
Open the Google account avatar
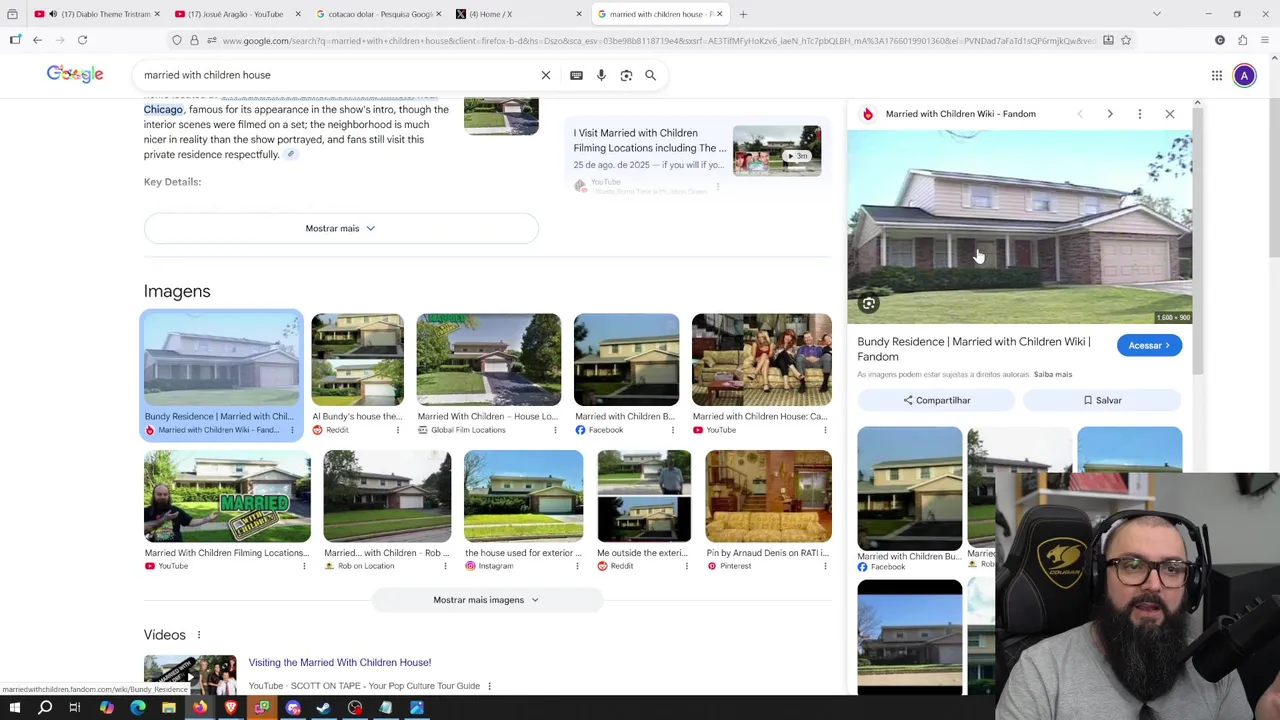(x=1244, y=75)
